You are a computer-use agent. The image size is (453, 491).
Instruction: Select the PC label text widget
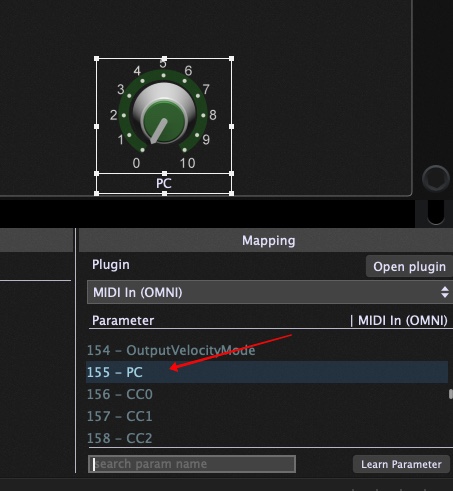[164, 183]
